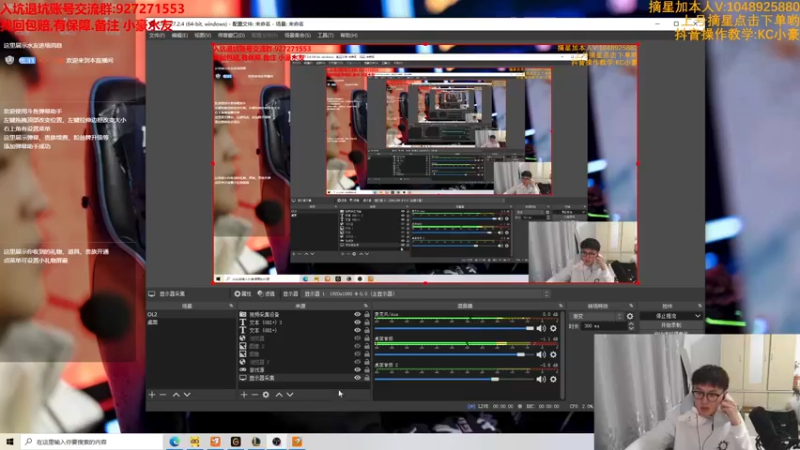The width and height of the screenshot is (800, 450).
Task: Click the Windows taskbar search box
Action: coord(92,442)
